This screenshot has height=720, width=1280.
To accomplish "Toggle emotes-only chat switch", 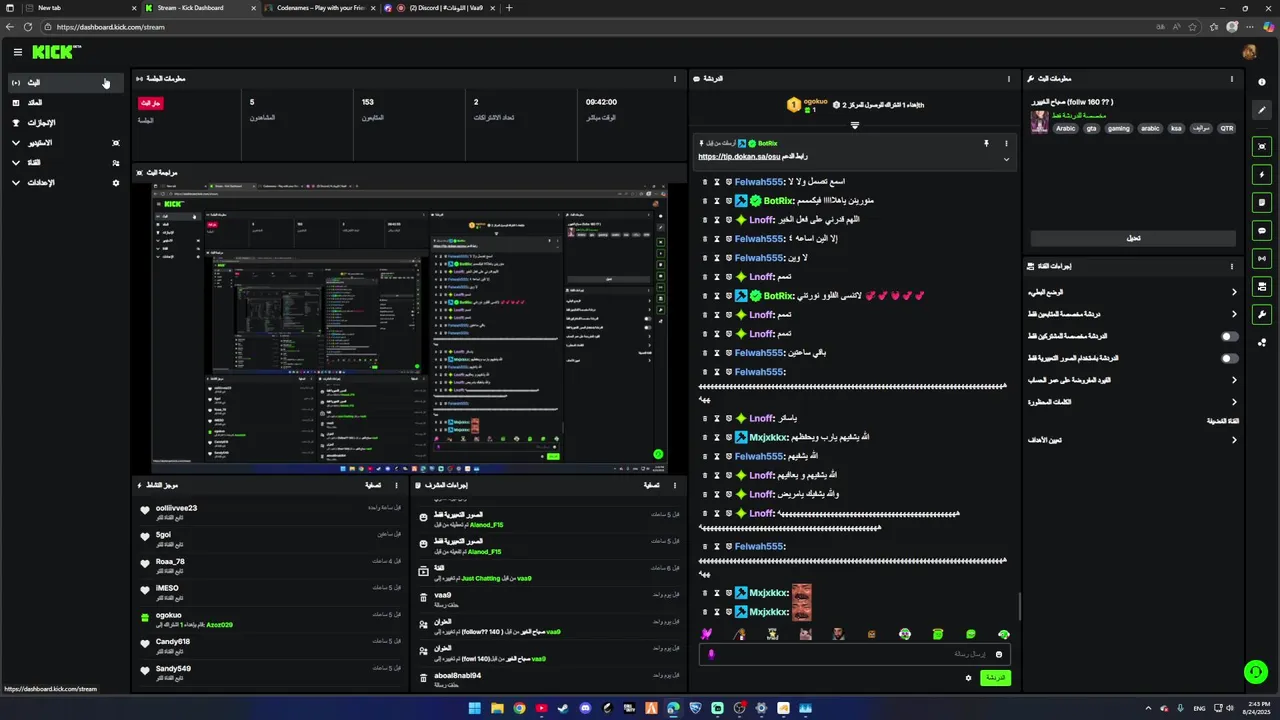I will click(1230, 358).
